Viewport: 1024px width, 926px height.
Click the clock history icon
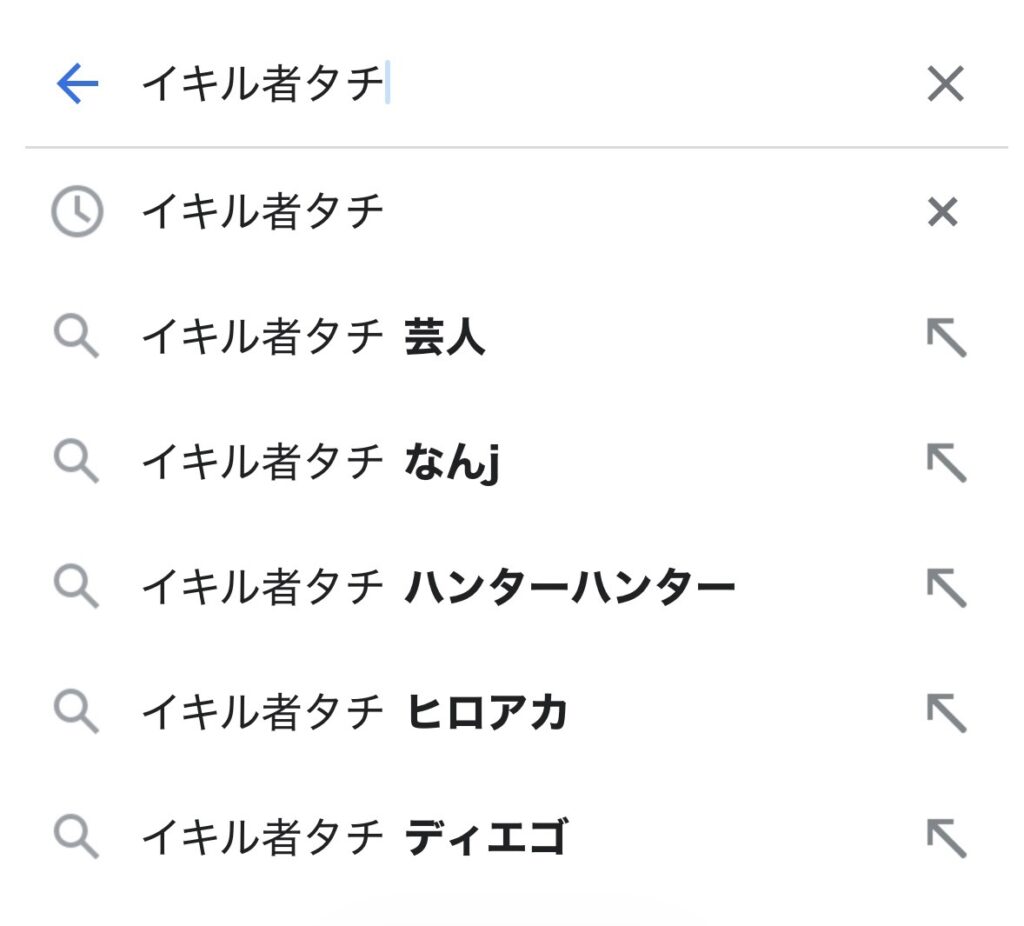coord(77,212)
